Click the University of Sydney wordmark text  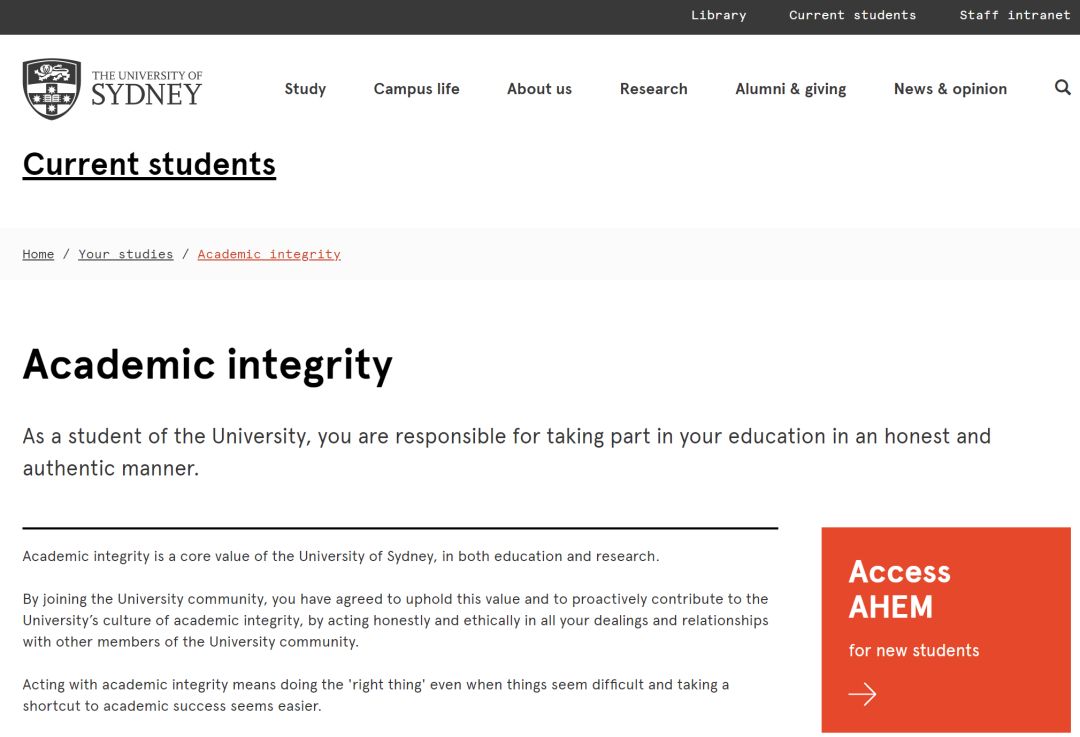pyautogui.click(x=146, y=89)
